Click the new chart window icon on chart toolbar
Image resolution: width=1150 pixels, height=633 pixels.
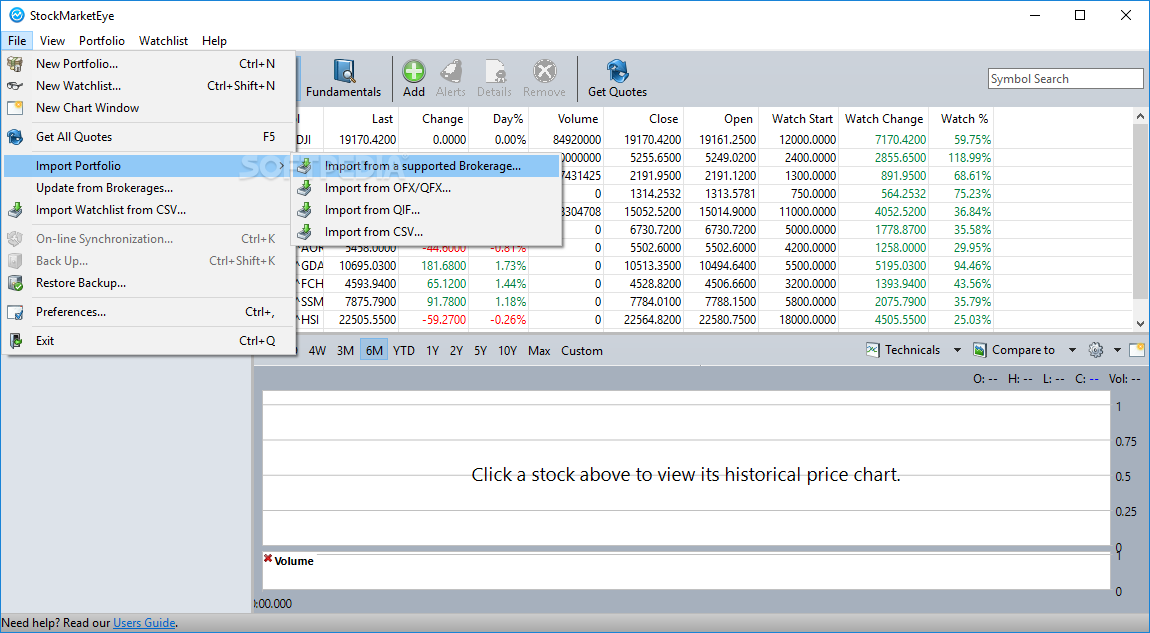pyautogui.click(x=1137, y=350)
